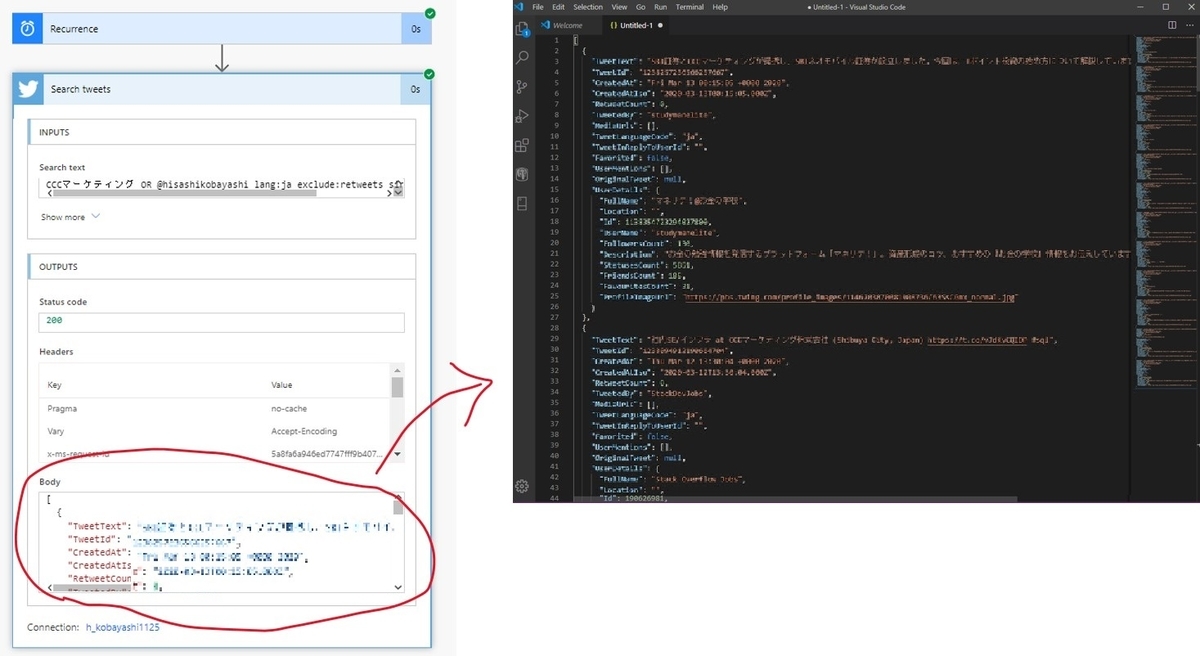The width and height of the screenshot is (1200, 656).
Task: Click line 42 "FullName" Stack Overflow Jobs
Action: [x=671, y=480]
